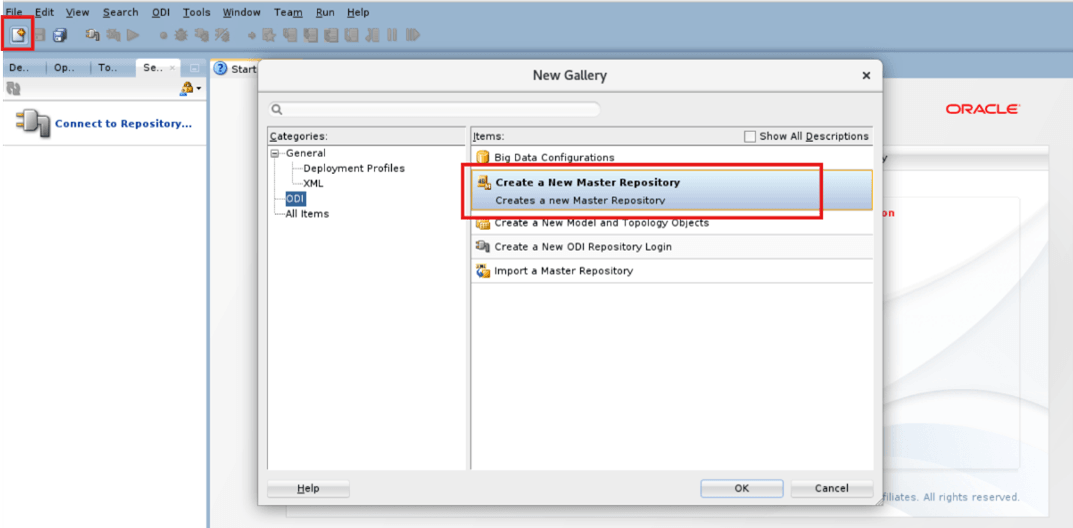Viewport: 1073px width, 528px height.
Task: Click the Big Data Configurations icon
Action: click(x=483, y=157)
